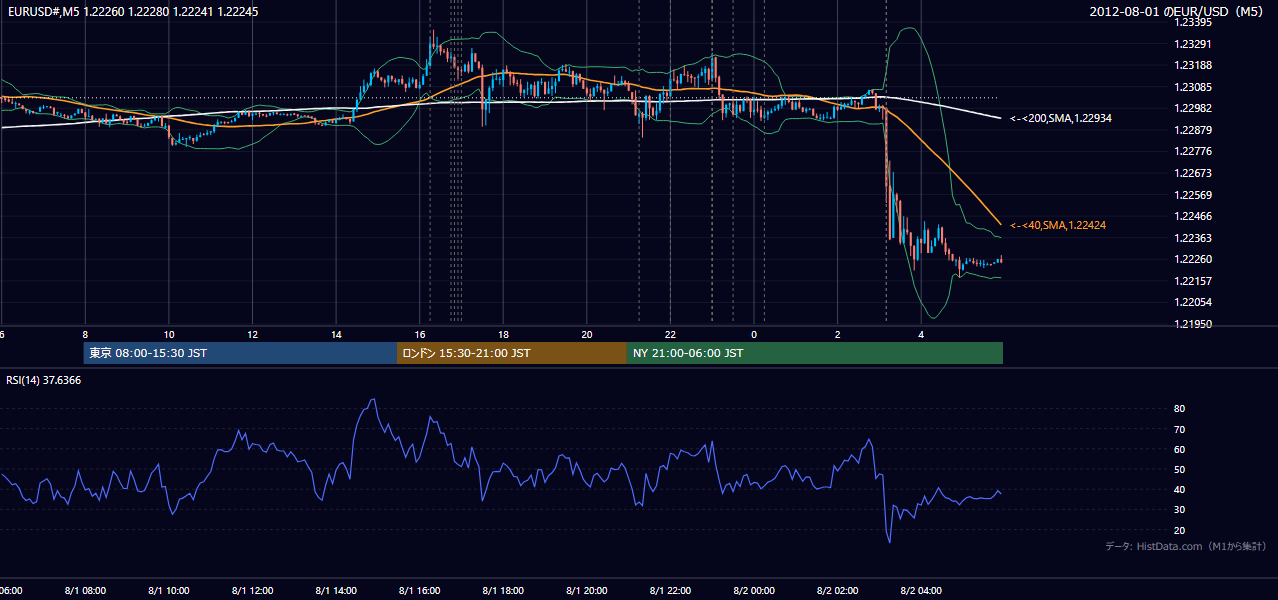Click RSI axis level 40
The width and height of the screenshot is (1278, 600).
click(1179, 489)
